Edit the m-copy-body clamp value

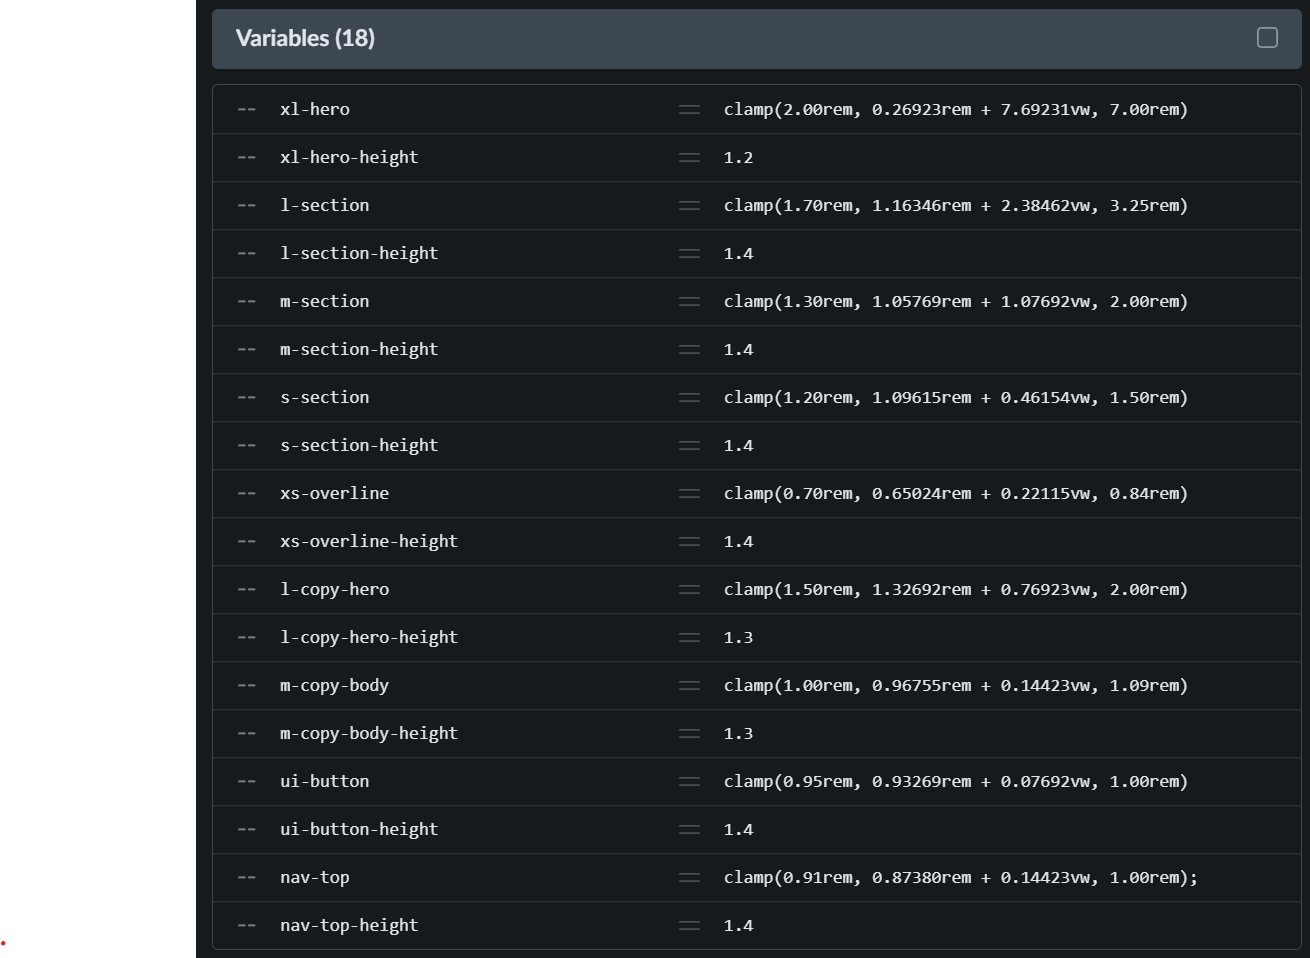coord(955,686)
